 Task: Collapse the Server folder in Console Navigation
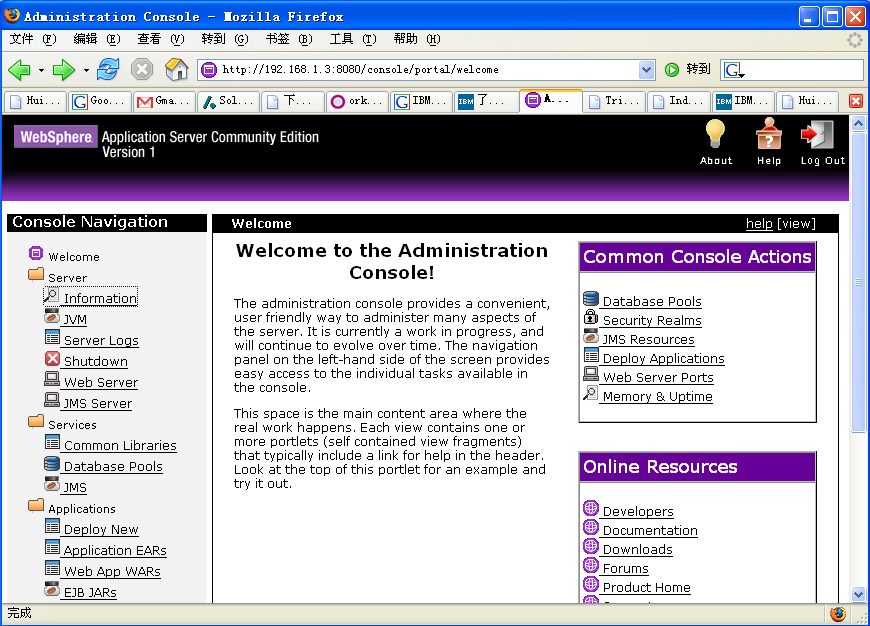click(36, 275)
